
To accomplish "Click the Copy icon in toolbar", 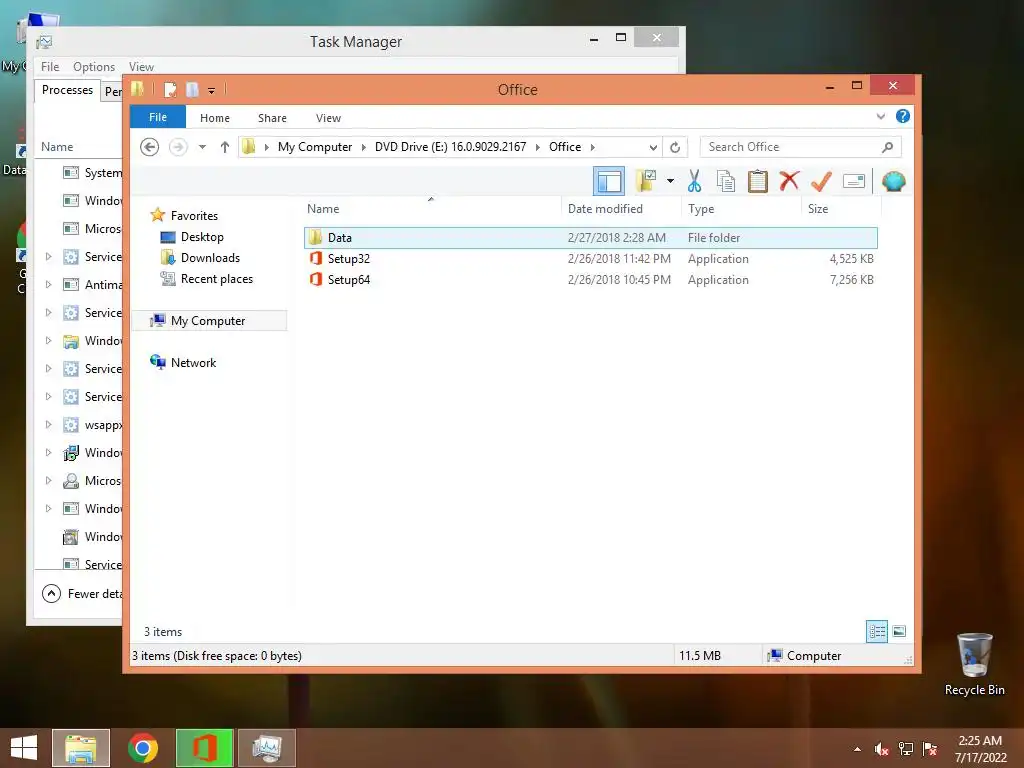I will click(726, 181).
